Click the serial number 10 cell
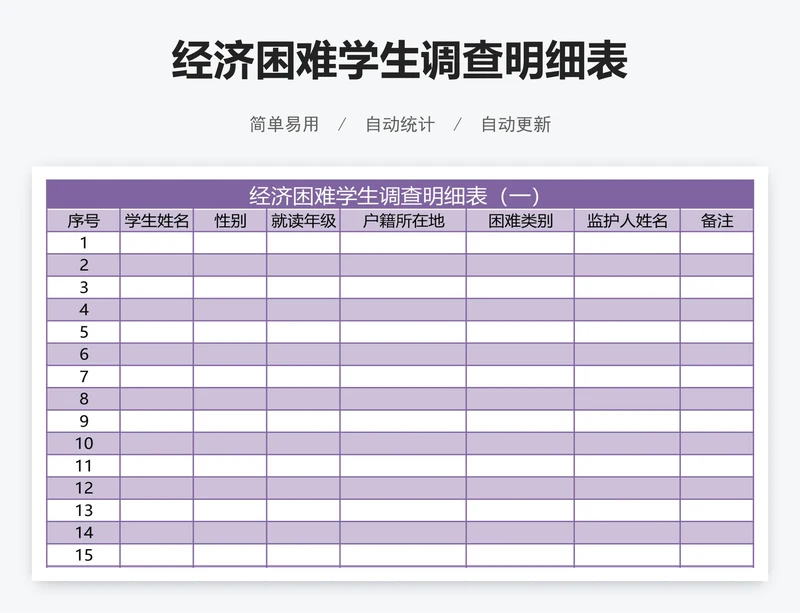The width and height of the screenshot is (800, 613). (x=83, y=444)
